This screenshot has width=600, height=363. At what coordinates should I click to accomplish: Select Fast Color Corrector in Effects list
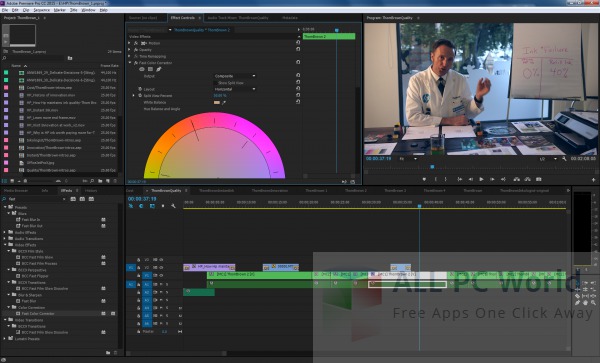(x=38, y=314)
